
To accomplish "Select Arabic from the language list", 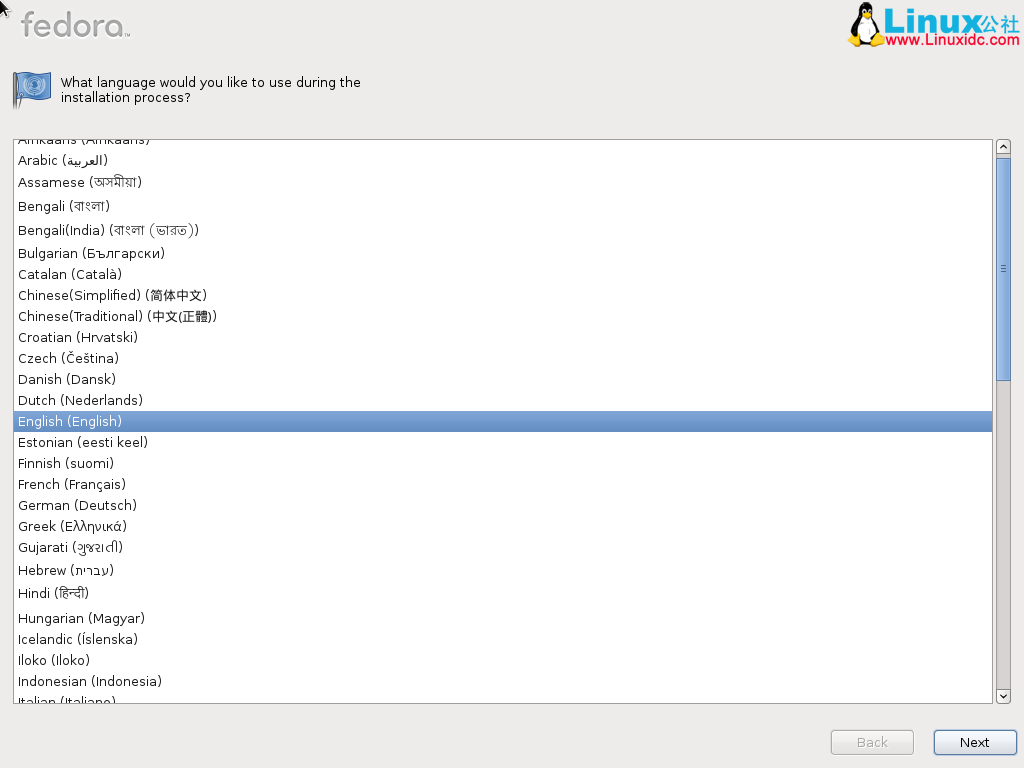I will point(503,161).
